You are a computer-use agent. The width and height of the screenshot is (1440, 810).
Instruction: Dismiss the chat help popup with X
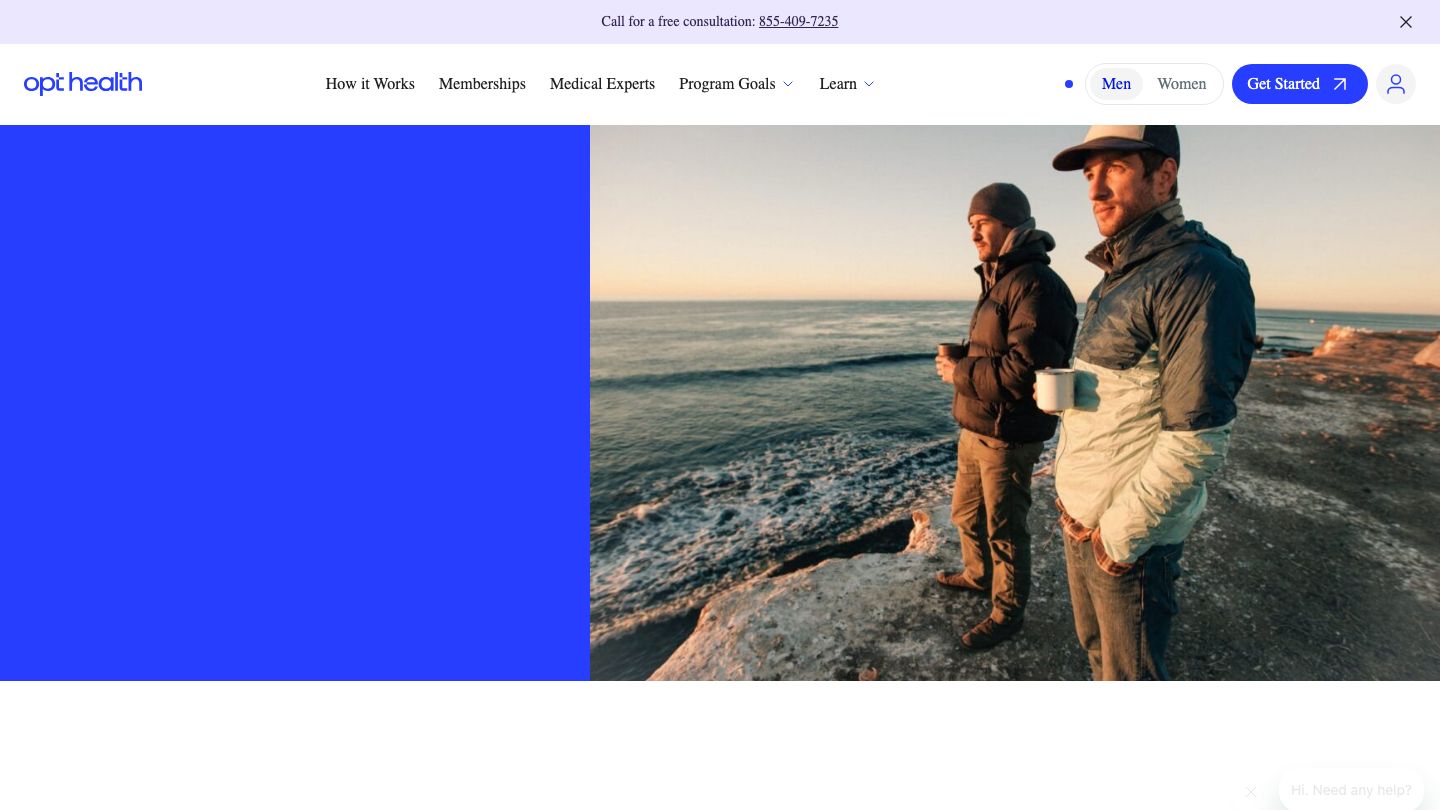(x=1251, y=792)
